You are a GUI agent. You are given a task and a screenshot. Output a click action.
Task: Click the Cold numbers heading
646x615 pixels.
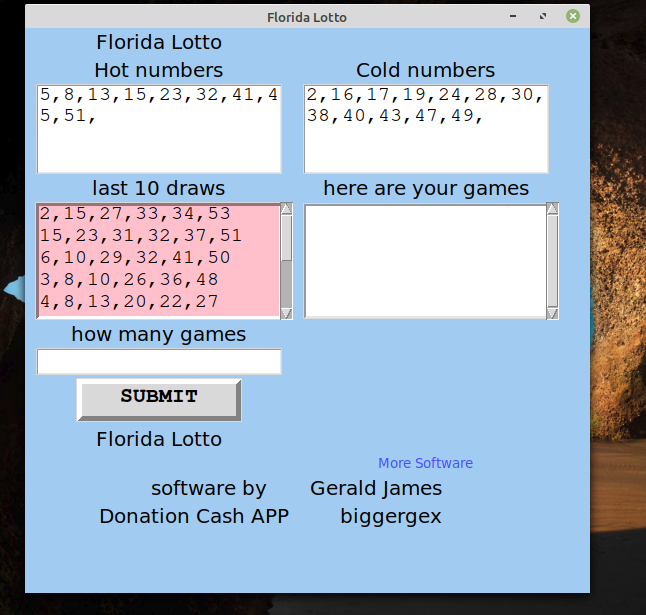[x=425, y=70]
